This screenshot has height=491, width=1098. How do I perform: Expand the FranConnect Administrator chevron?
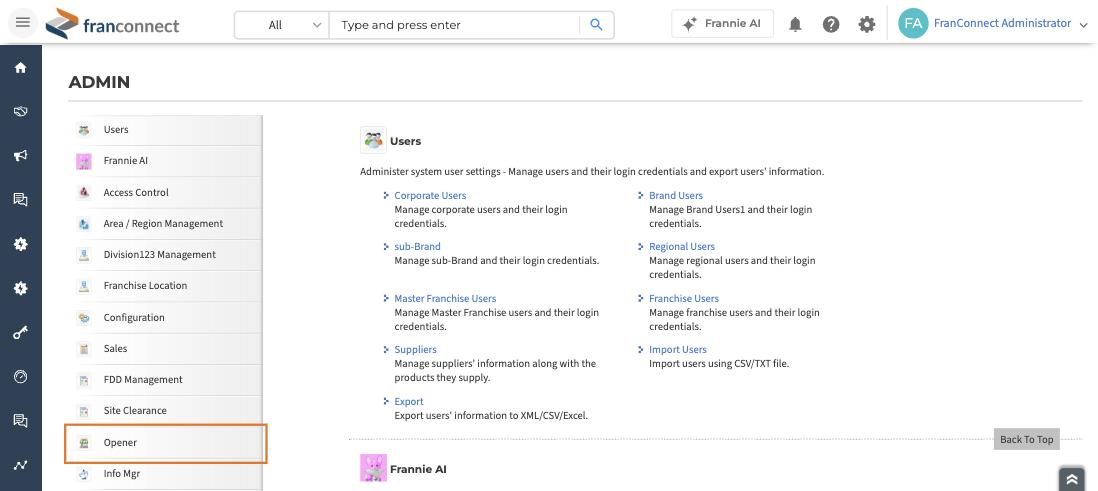point(1083,26)
